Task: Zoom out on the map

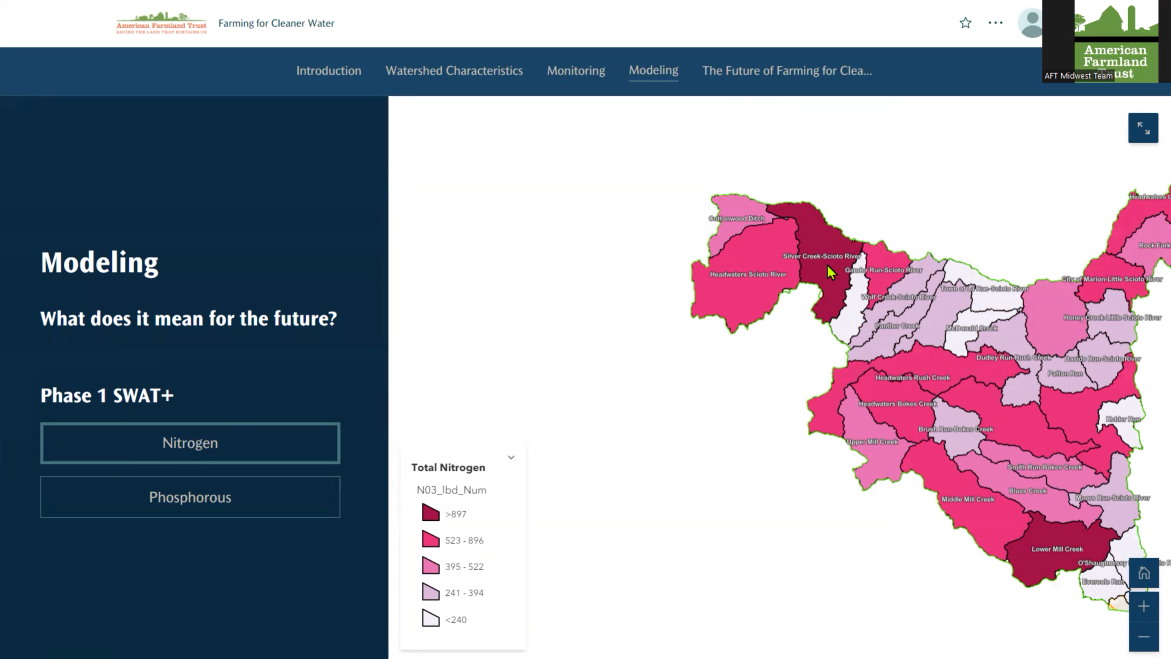Action: pyautogui.click(x=1143, y=636)
